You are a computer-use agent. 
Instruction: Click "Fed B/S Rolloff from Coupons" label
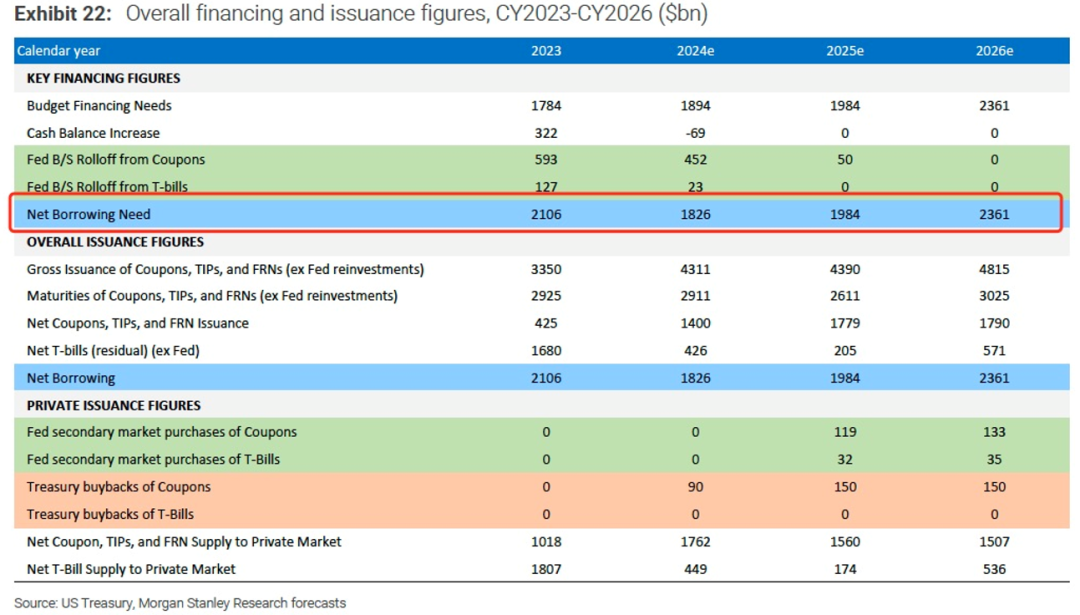(116, 160)
